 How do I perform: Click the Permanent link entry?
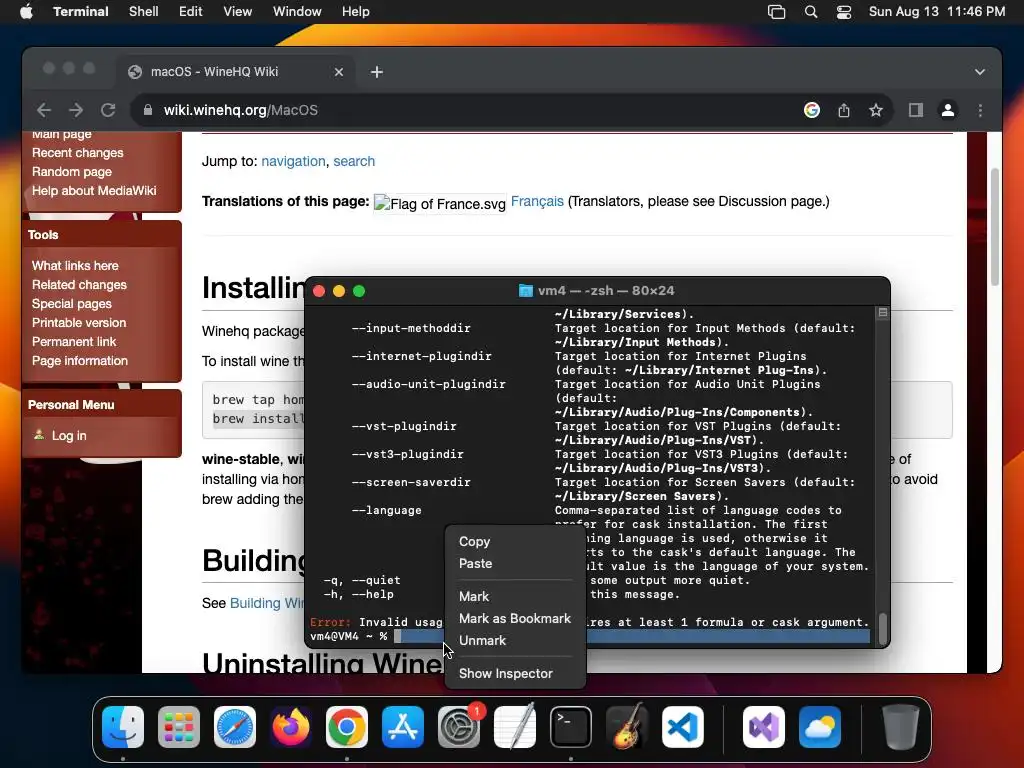74,342
